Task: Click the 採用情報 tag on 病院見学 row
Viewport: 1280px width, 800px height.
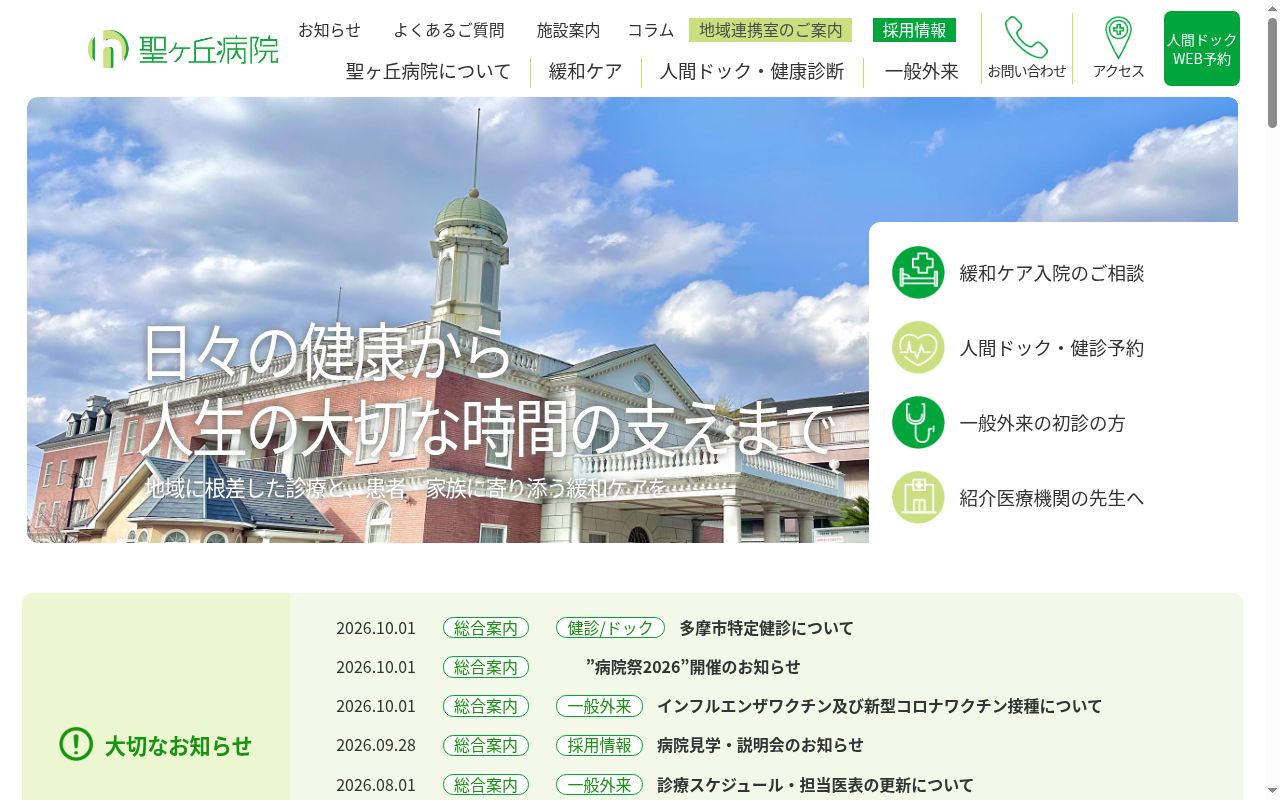Action: pyautogui.click(x=599, y=745)
